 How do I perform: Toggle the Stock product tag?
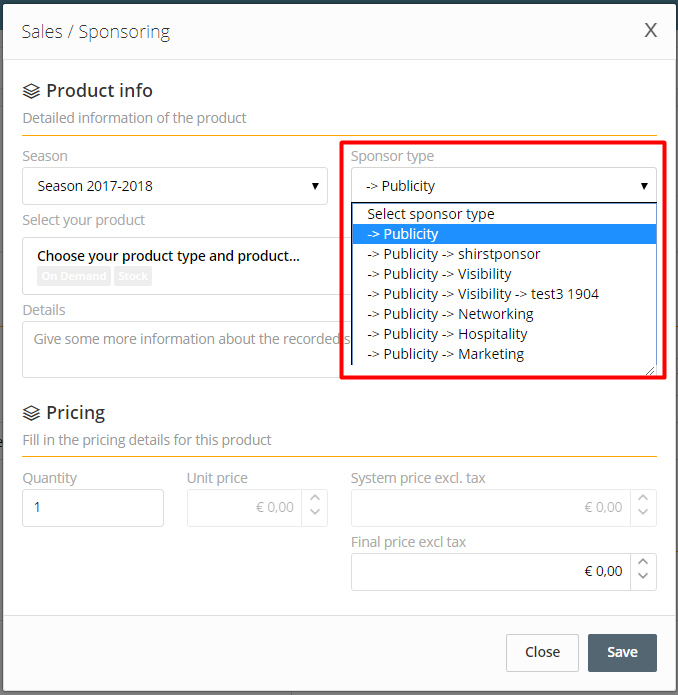tap(133, 276)
